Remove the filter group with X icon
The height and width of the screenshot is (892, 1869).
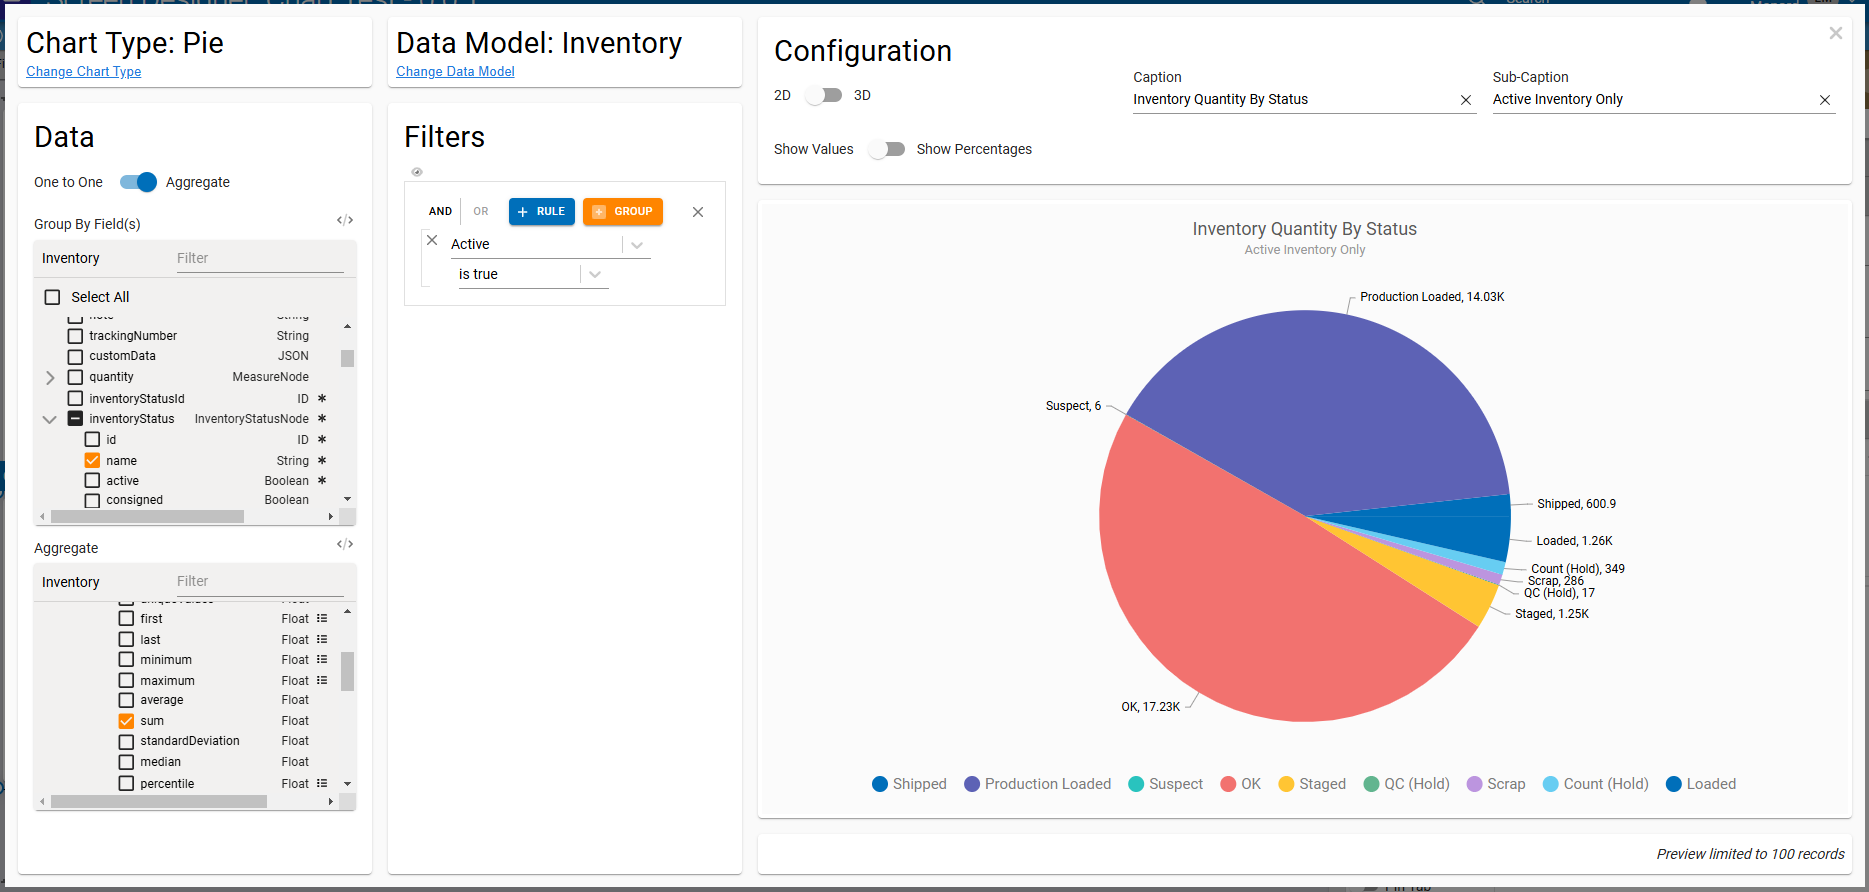[698, 212]
